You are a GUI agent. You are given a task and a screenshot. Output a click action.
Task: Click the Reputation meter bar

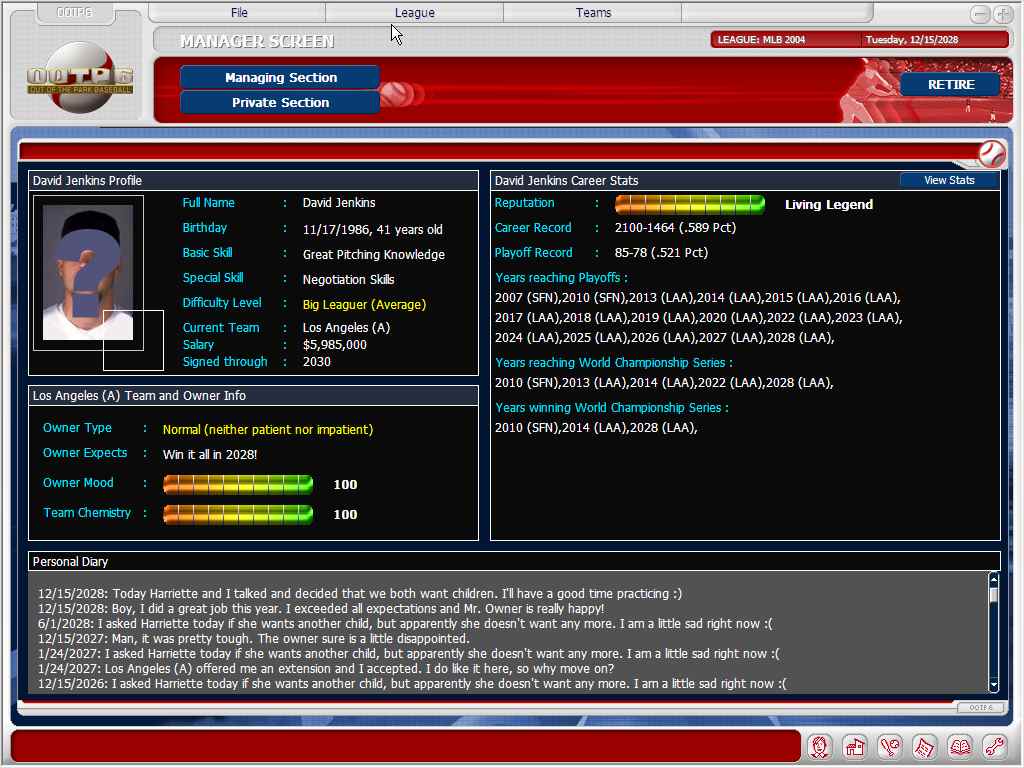pyautogui.click(x=690, y=204)
